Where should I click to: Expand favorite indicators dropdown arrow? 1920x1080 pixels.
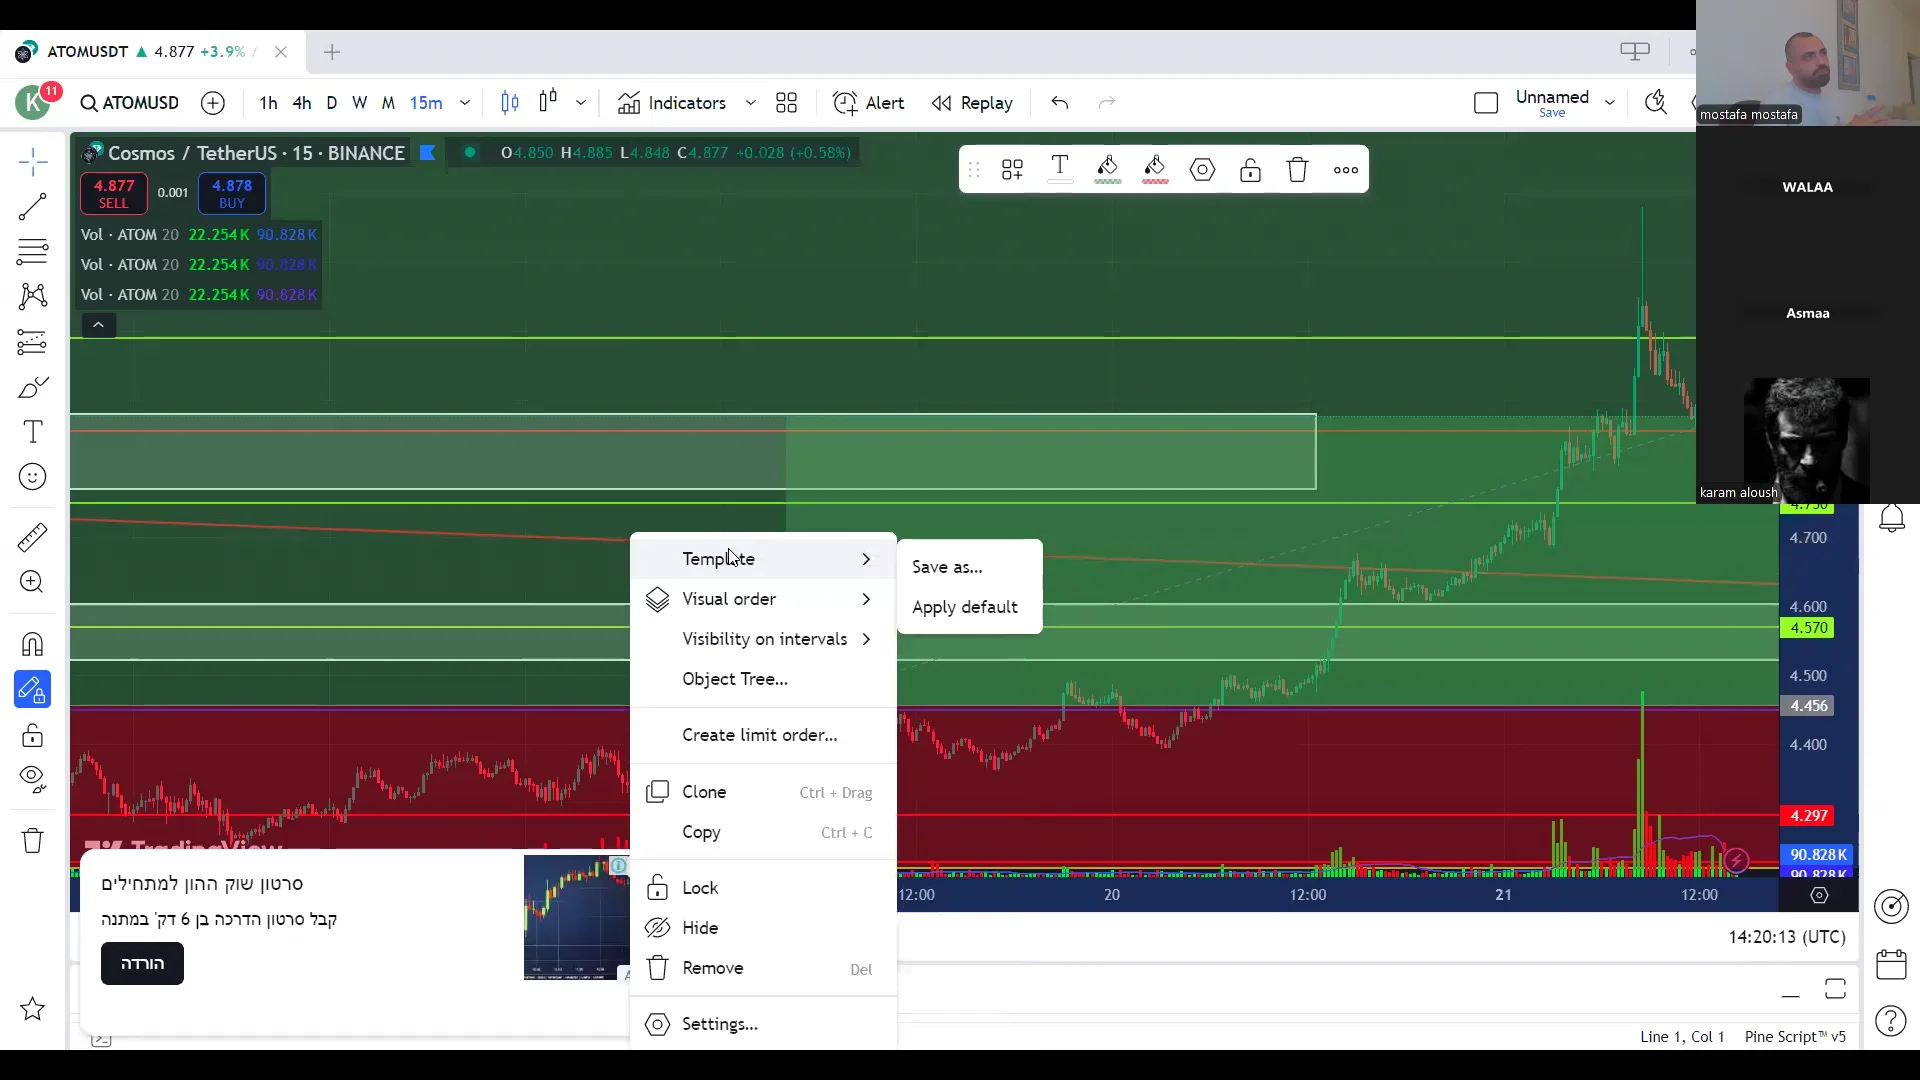tap(751, 103)
